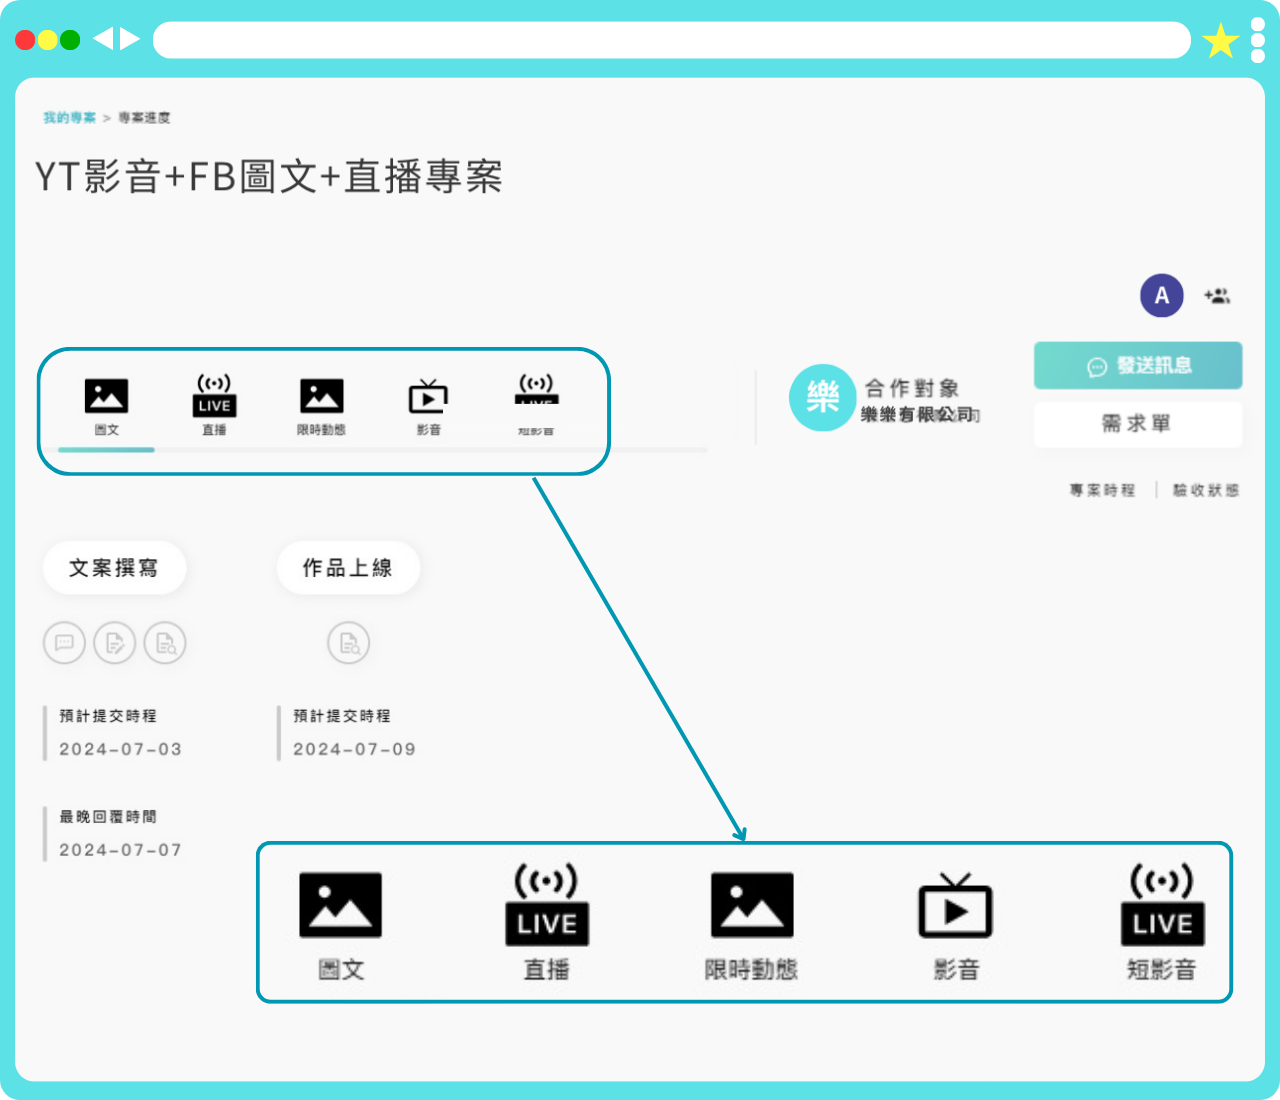Click the browser back arrow
This screenshot has height=1100, width=1280.
103,39
